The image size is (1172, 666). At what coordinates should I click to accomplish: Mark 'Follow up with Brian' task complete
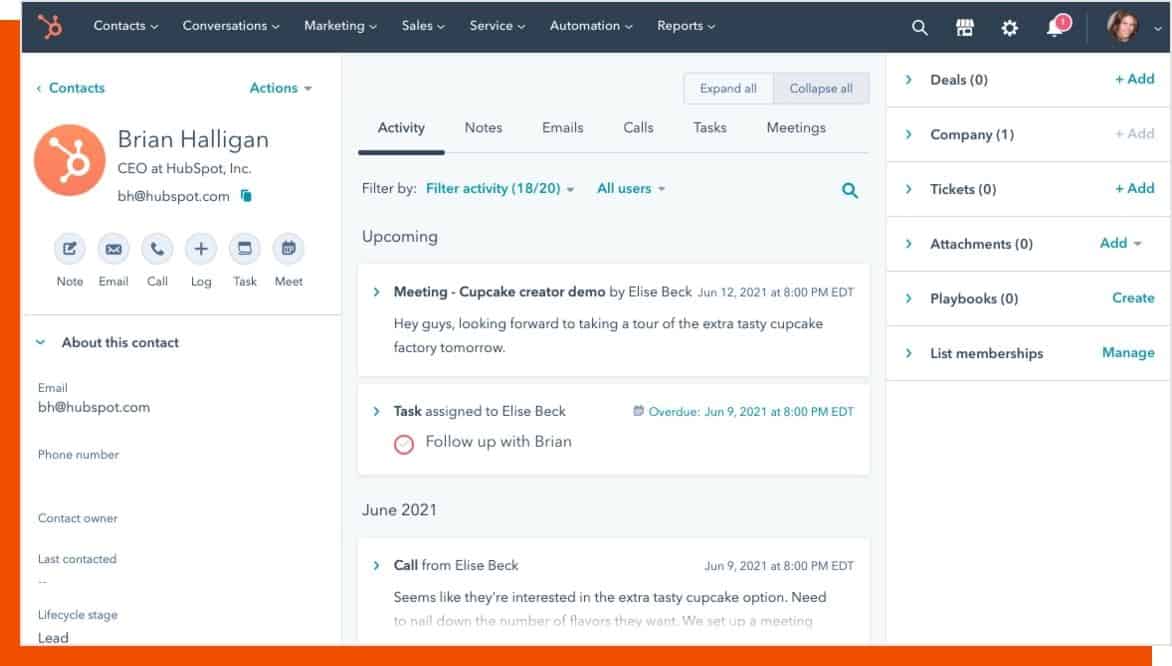tap(404, 444)
